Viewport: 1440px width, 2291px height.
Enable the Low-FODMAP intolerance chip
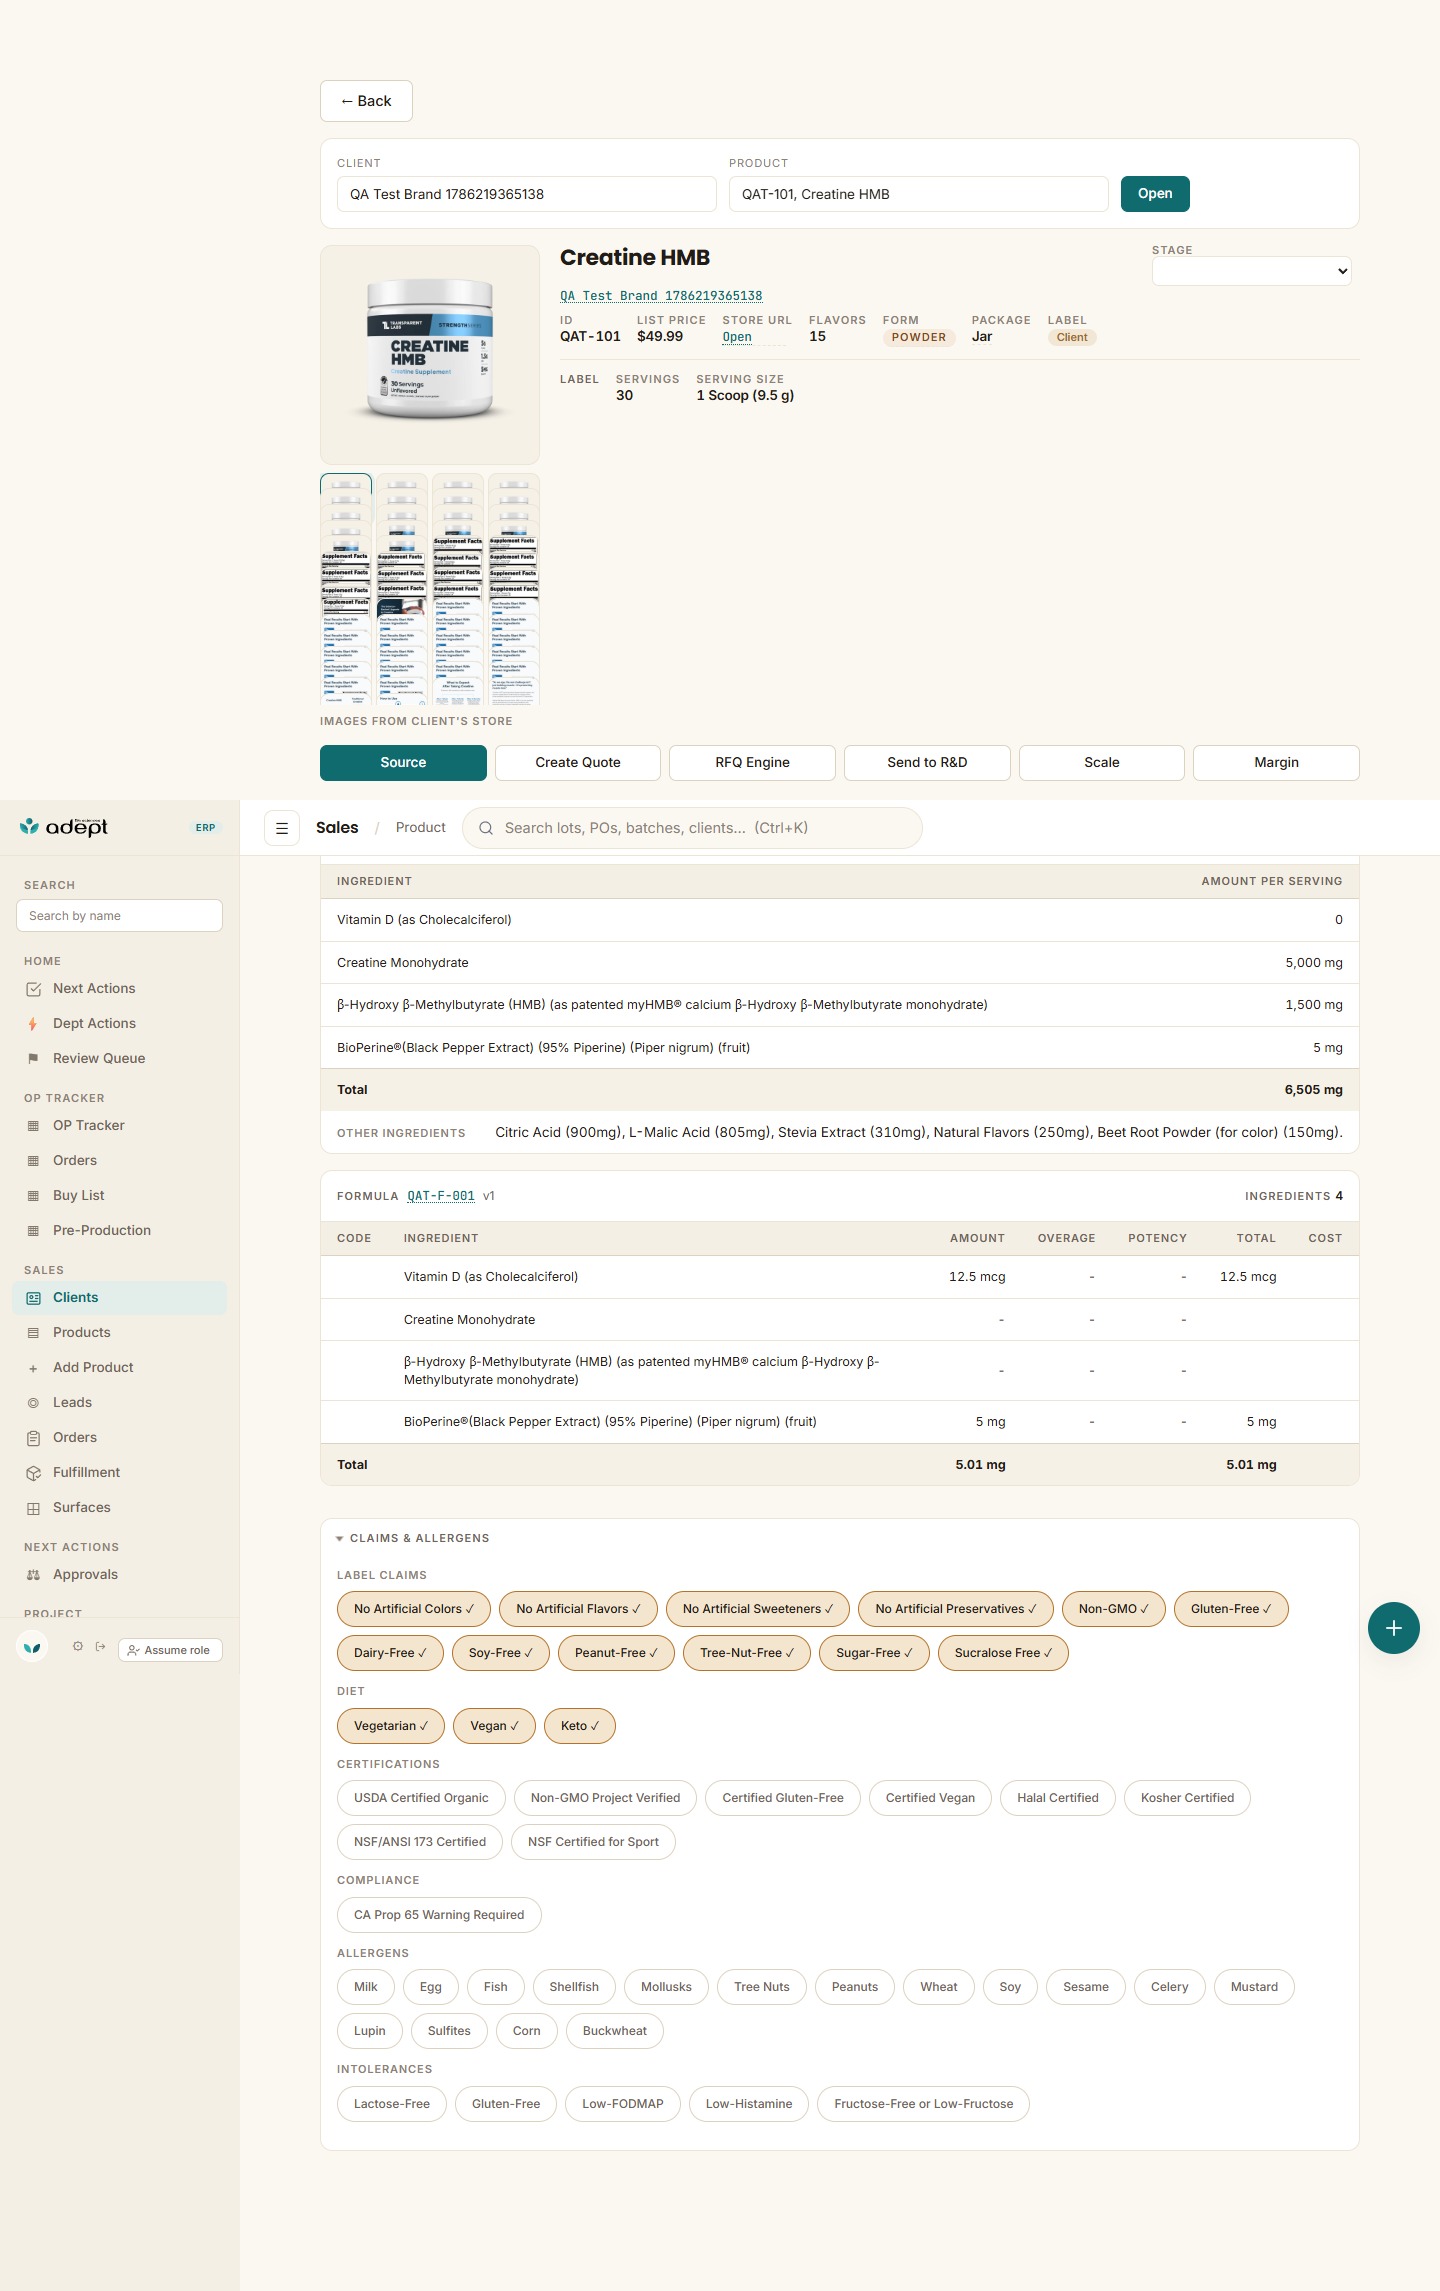coord(623,2104)
